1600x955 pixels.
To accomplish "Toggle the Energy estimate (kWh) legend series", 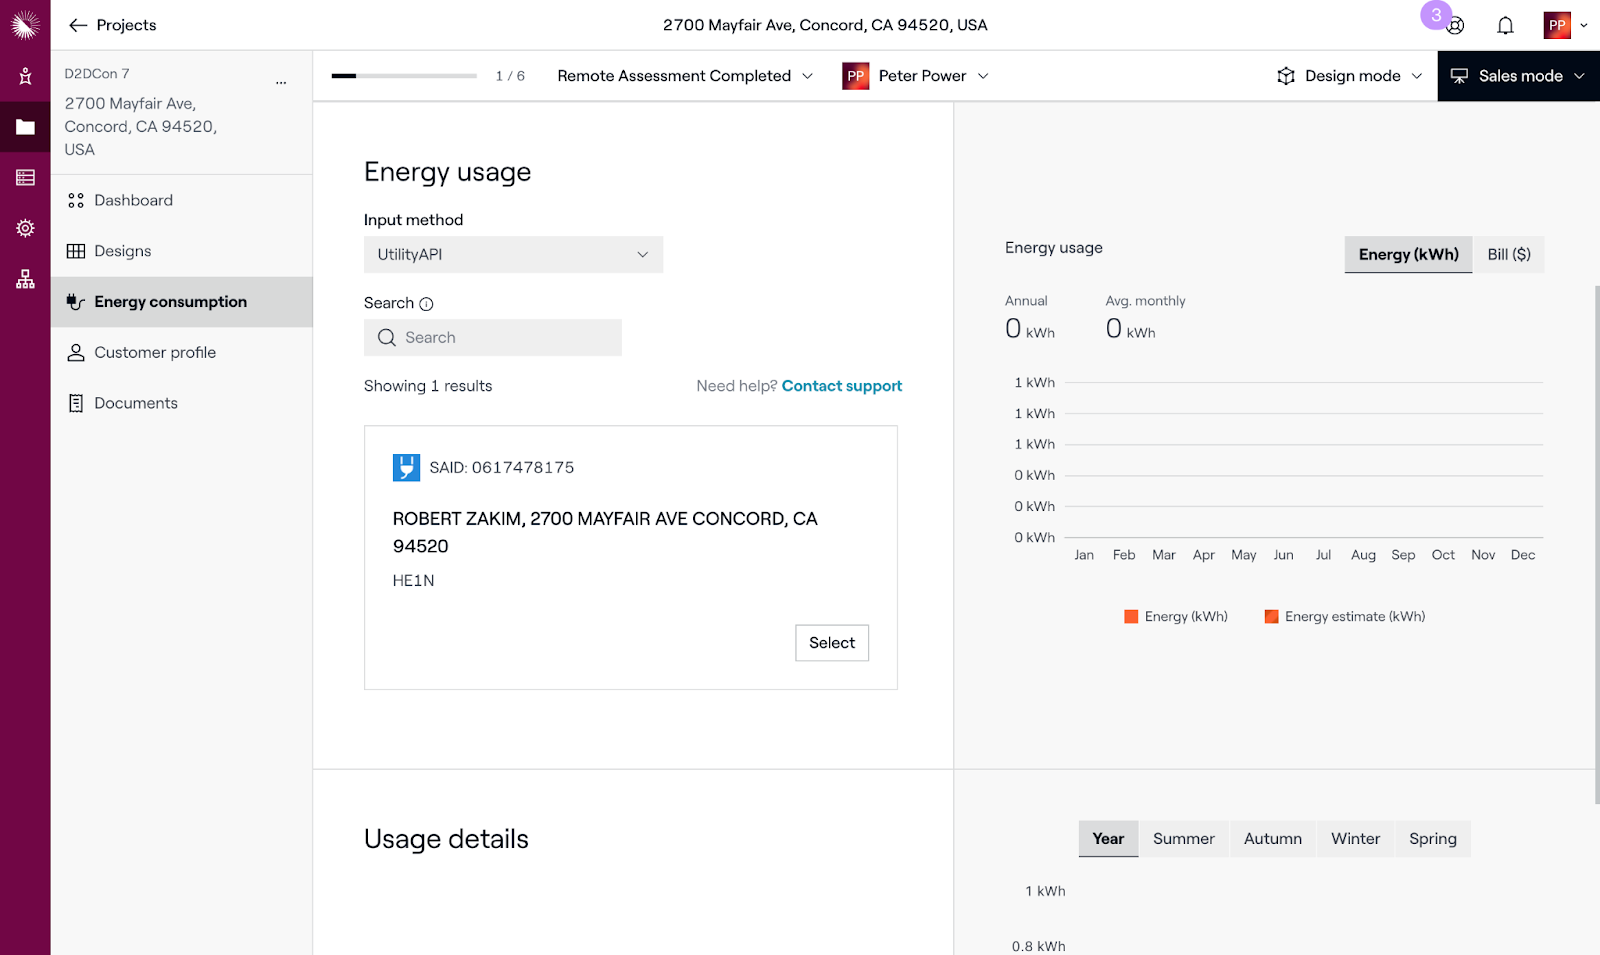I will (x=1345, y=617).
